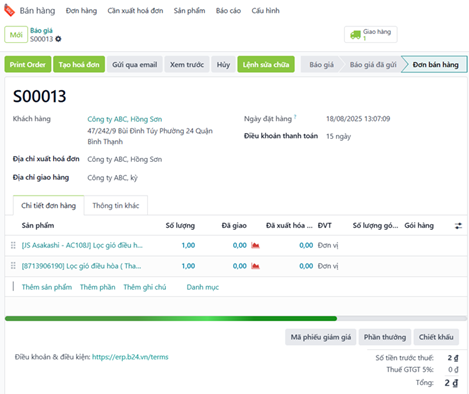Open forecast chart icon for JS Asakashi row
Screen dimensions: 469x394
click(x=255, y=245)
